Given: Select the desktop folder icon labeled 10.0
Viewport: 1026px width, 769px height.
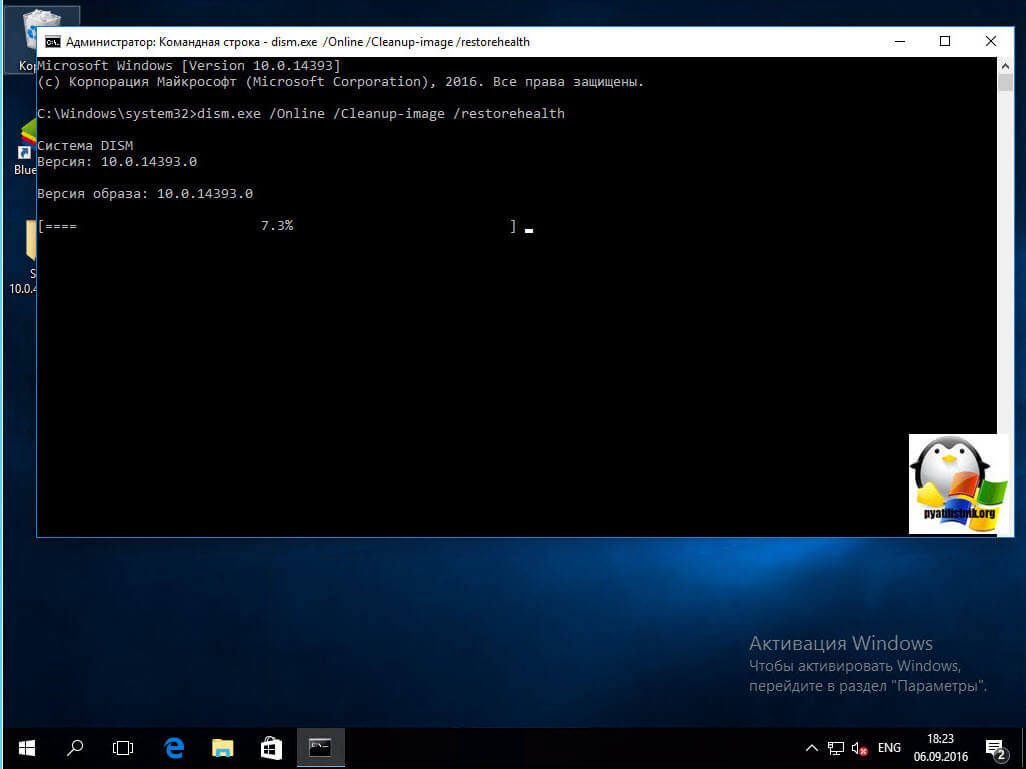Looking at the screenshot, I should [x=24, y=258].
